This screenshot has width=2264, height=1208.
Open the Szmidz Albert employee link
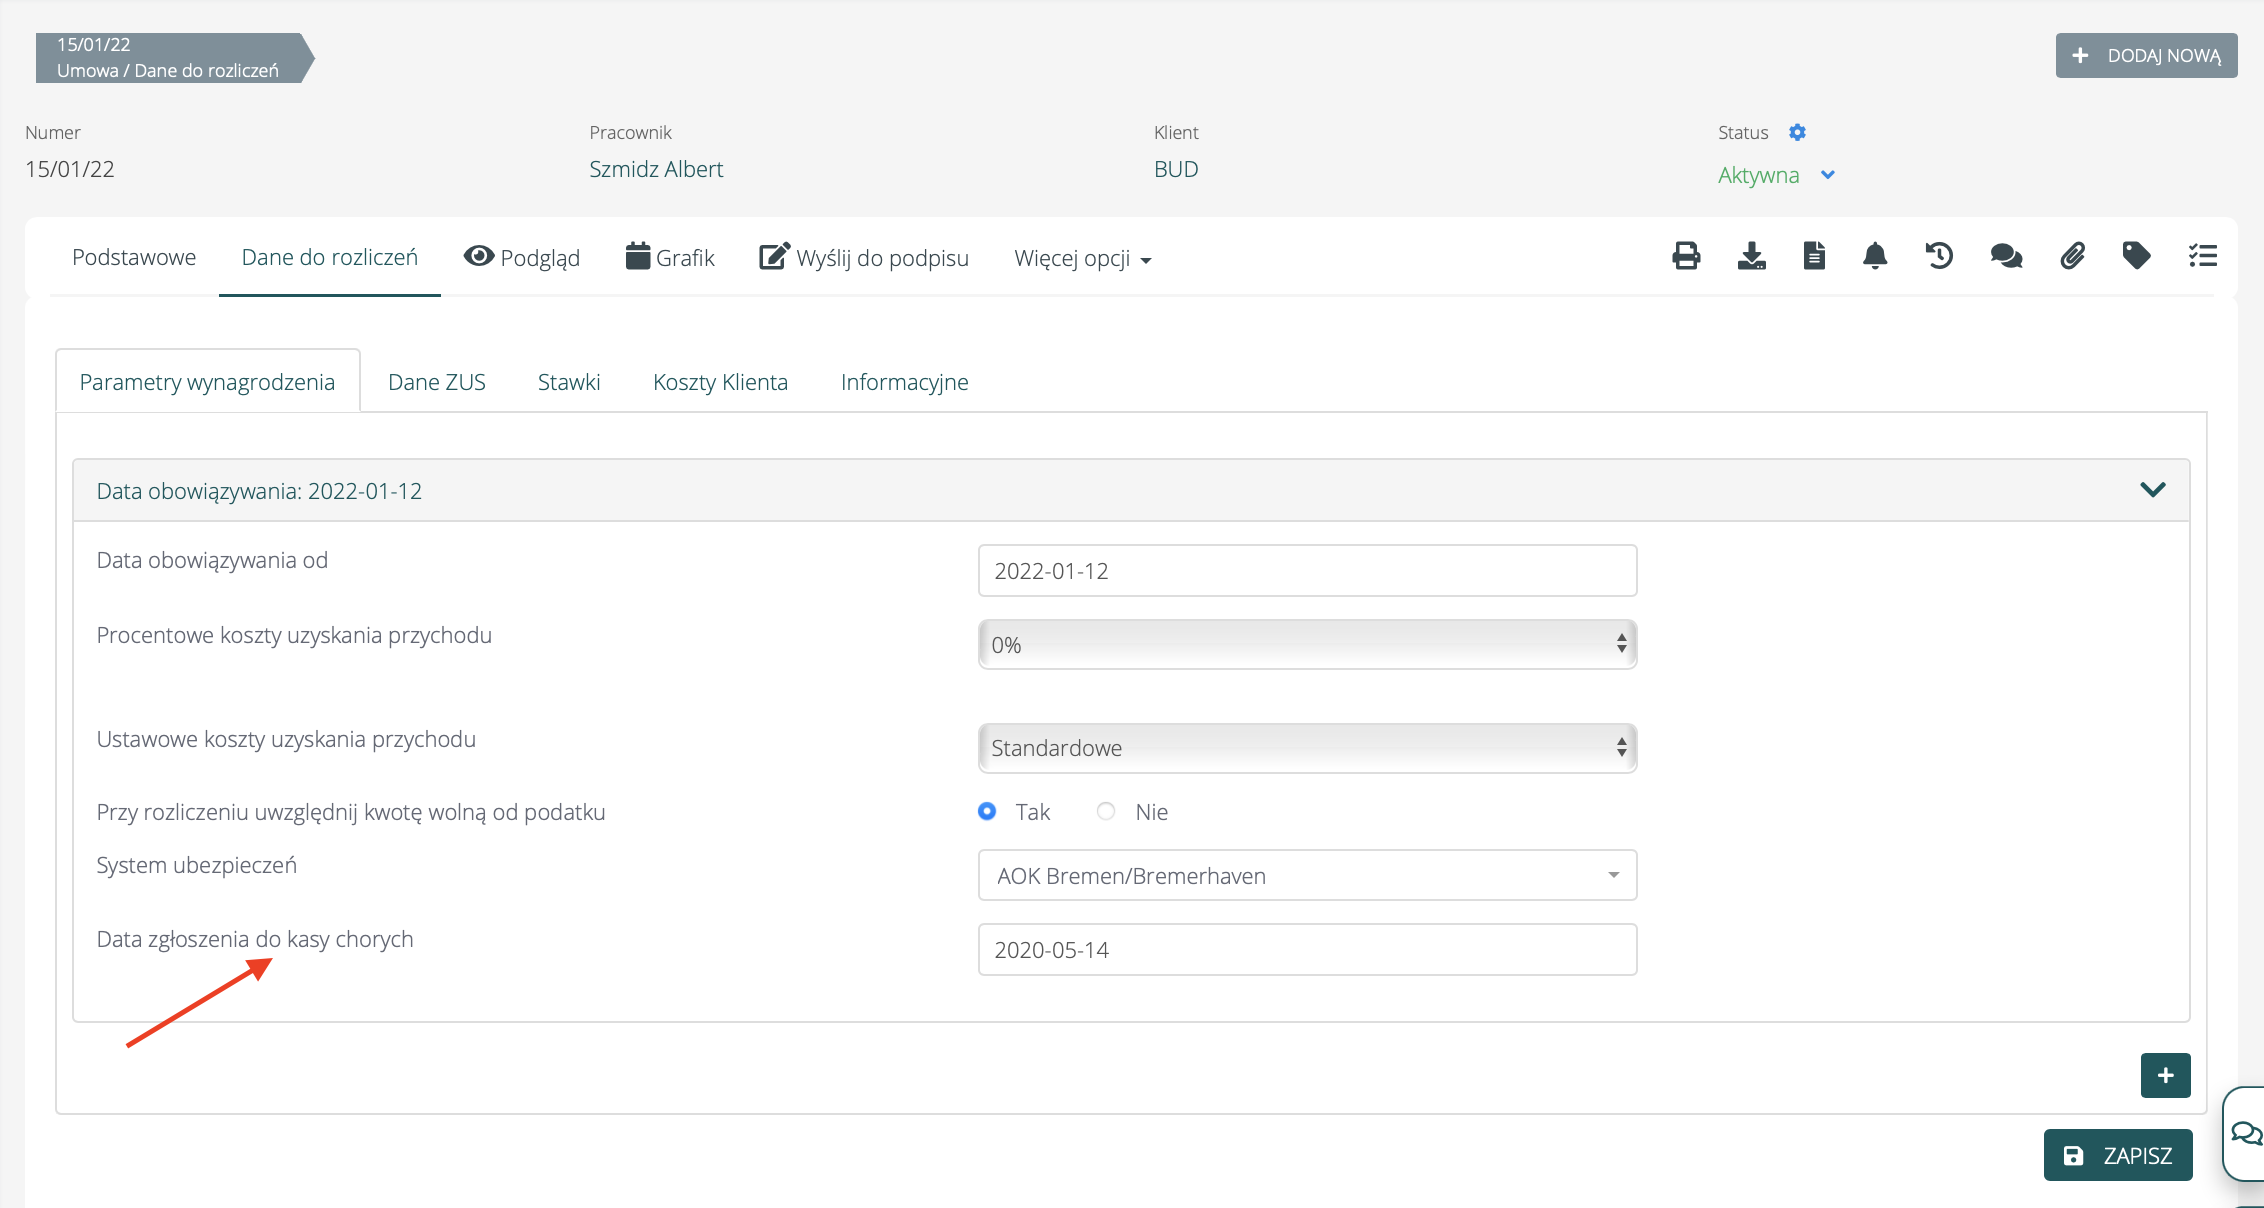coord(656,169)
